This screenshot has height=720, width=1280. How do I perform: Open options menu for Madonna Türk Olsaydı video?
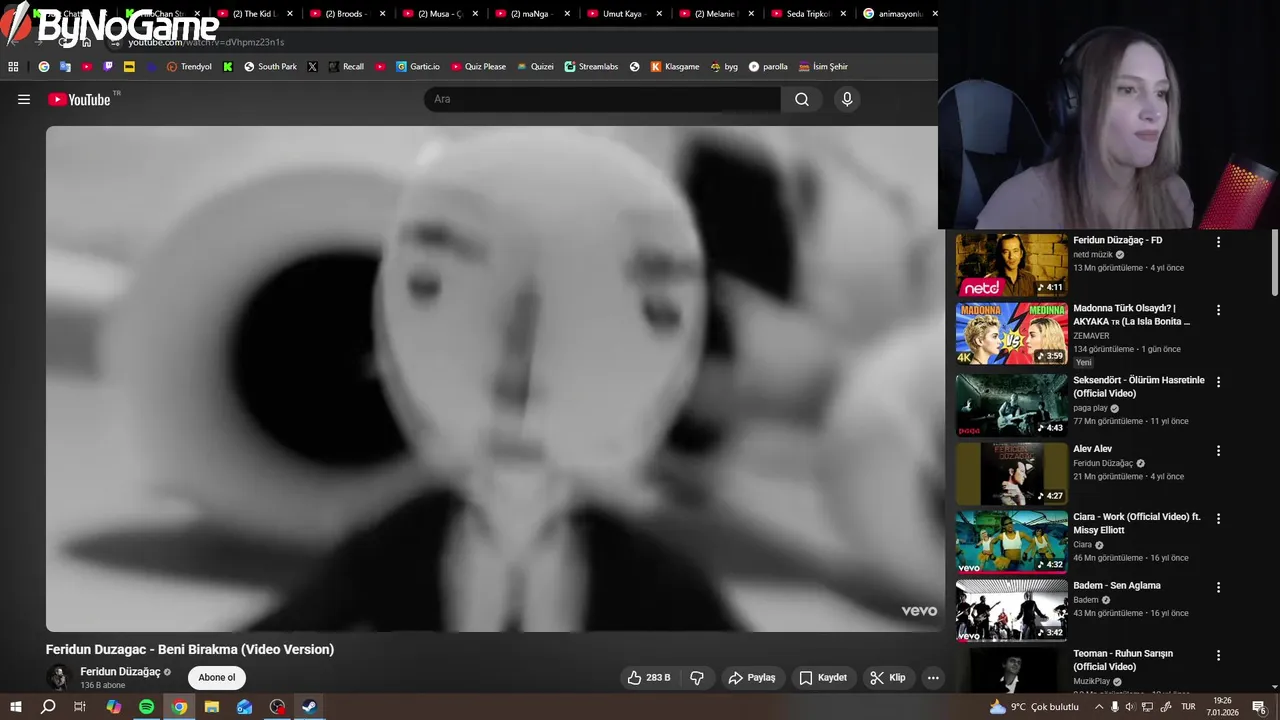coord(1218,310)
